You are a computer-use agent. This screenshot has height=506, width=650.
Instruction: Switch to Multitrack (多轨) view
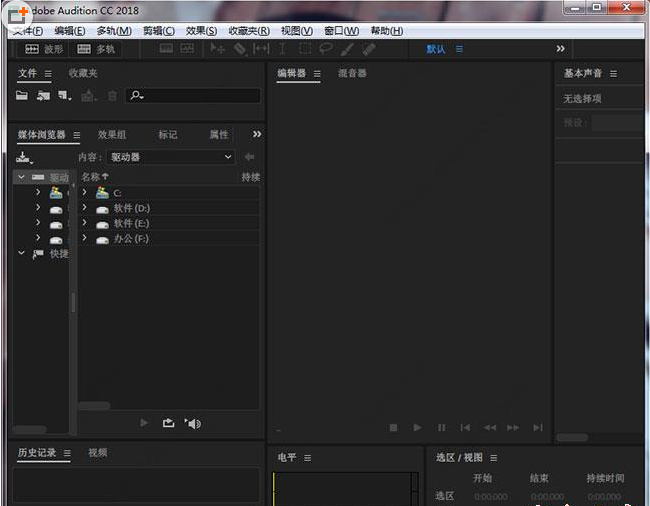tap(96, 49)
